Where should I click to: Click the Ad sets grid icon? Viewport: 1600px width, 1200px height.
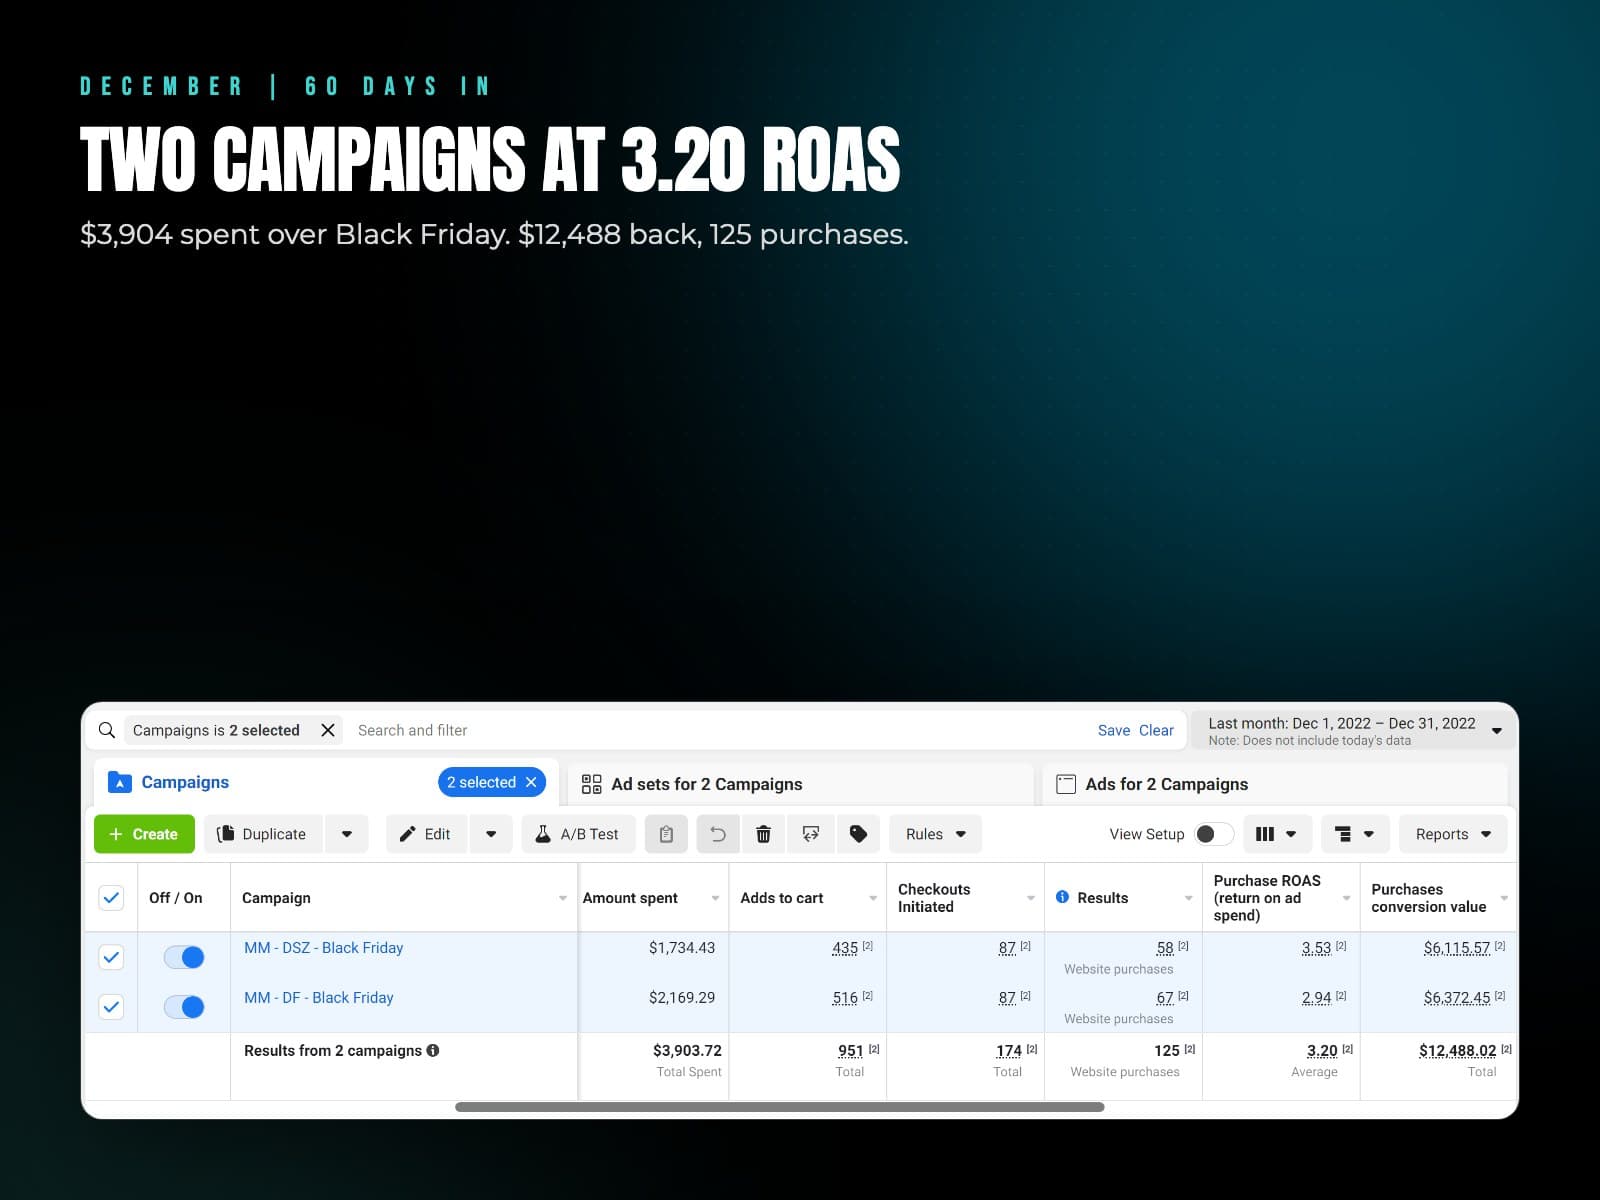click(591, 784)
